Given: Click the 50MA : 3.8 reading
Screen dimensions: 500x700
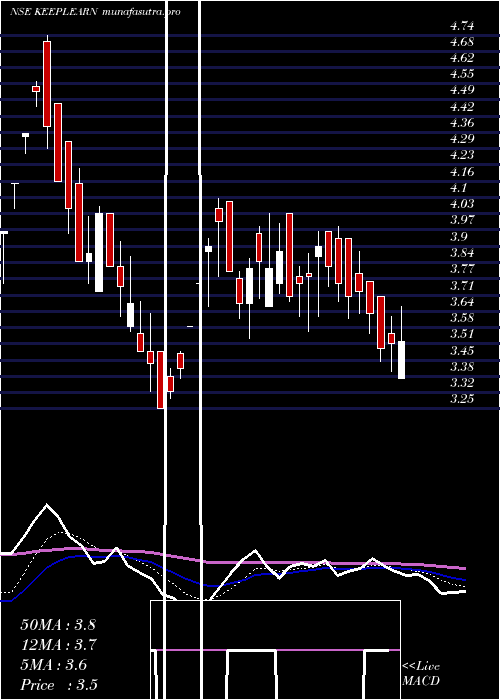Looking at the screenshot, I should tap(58, 625).
